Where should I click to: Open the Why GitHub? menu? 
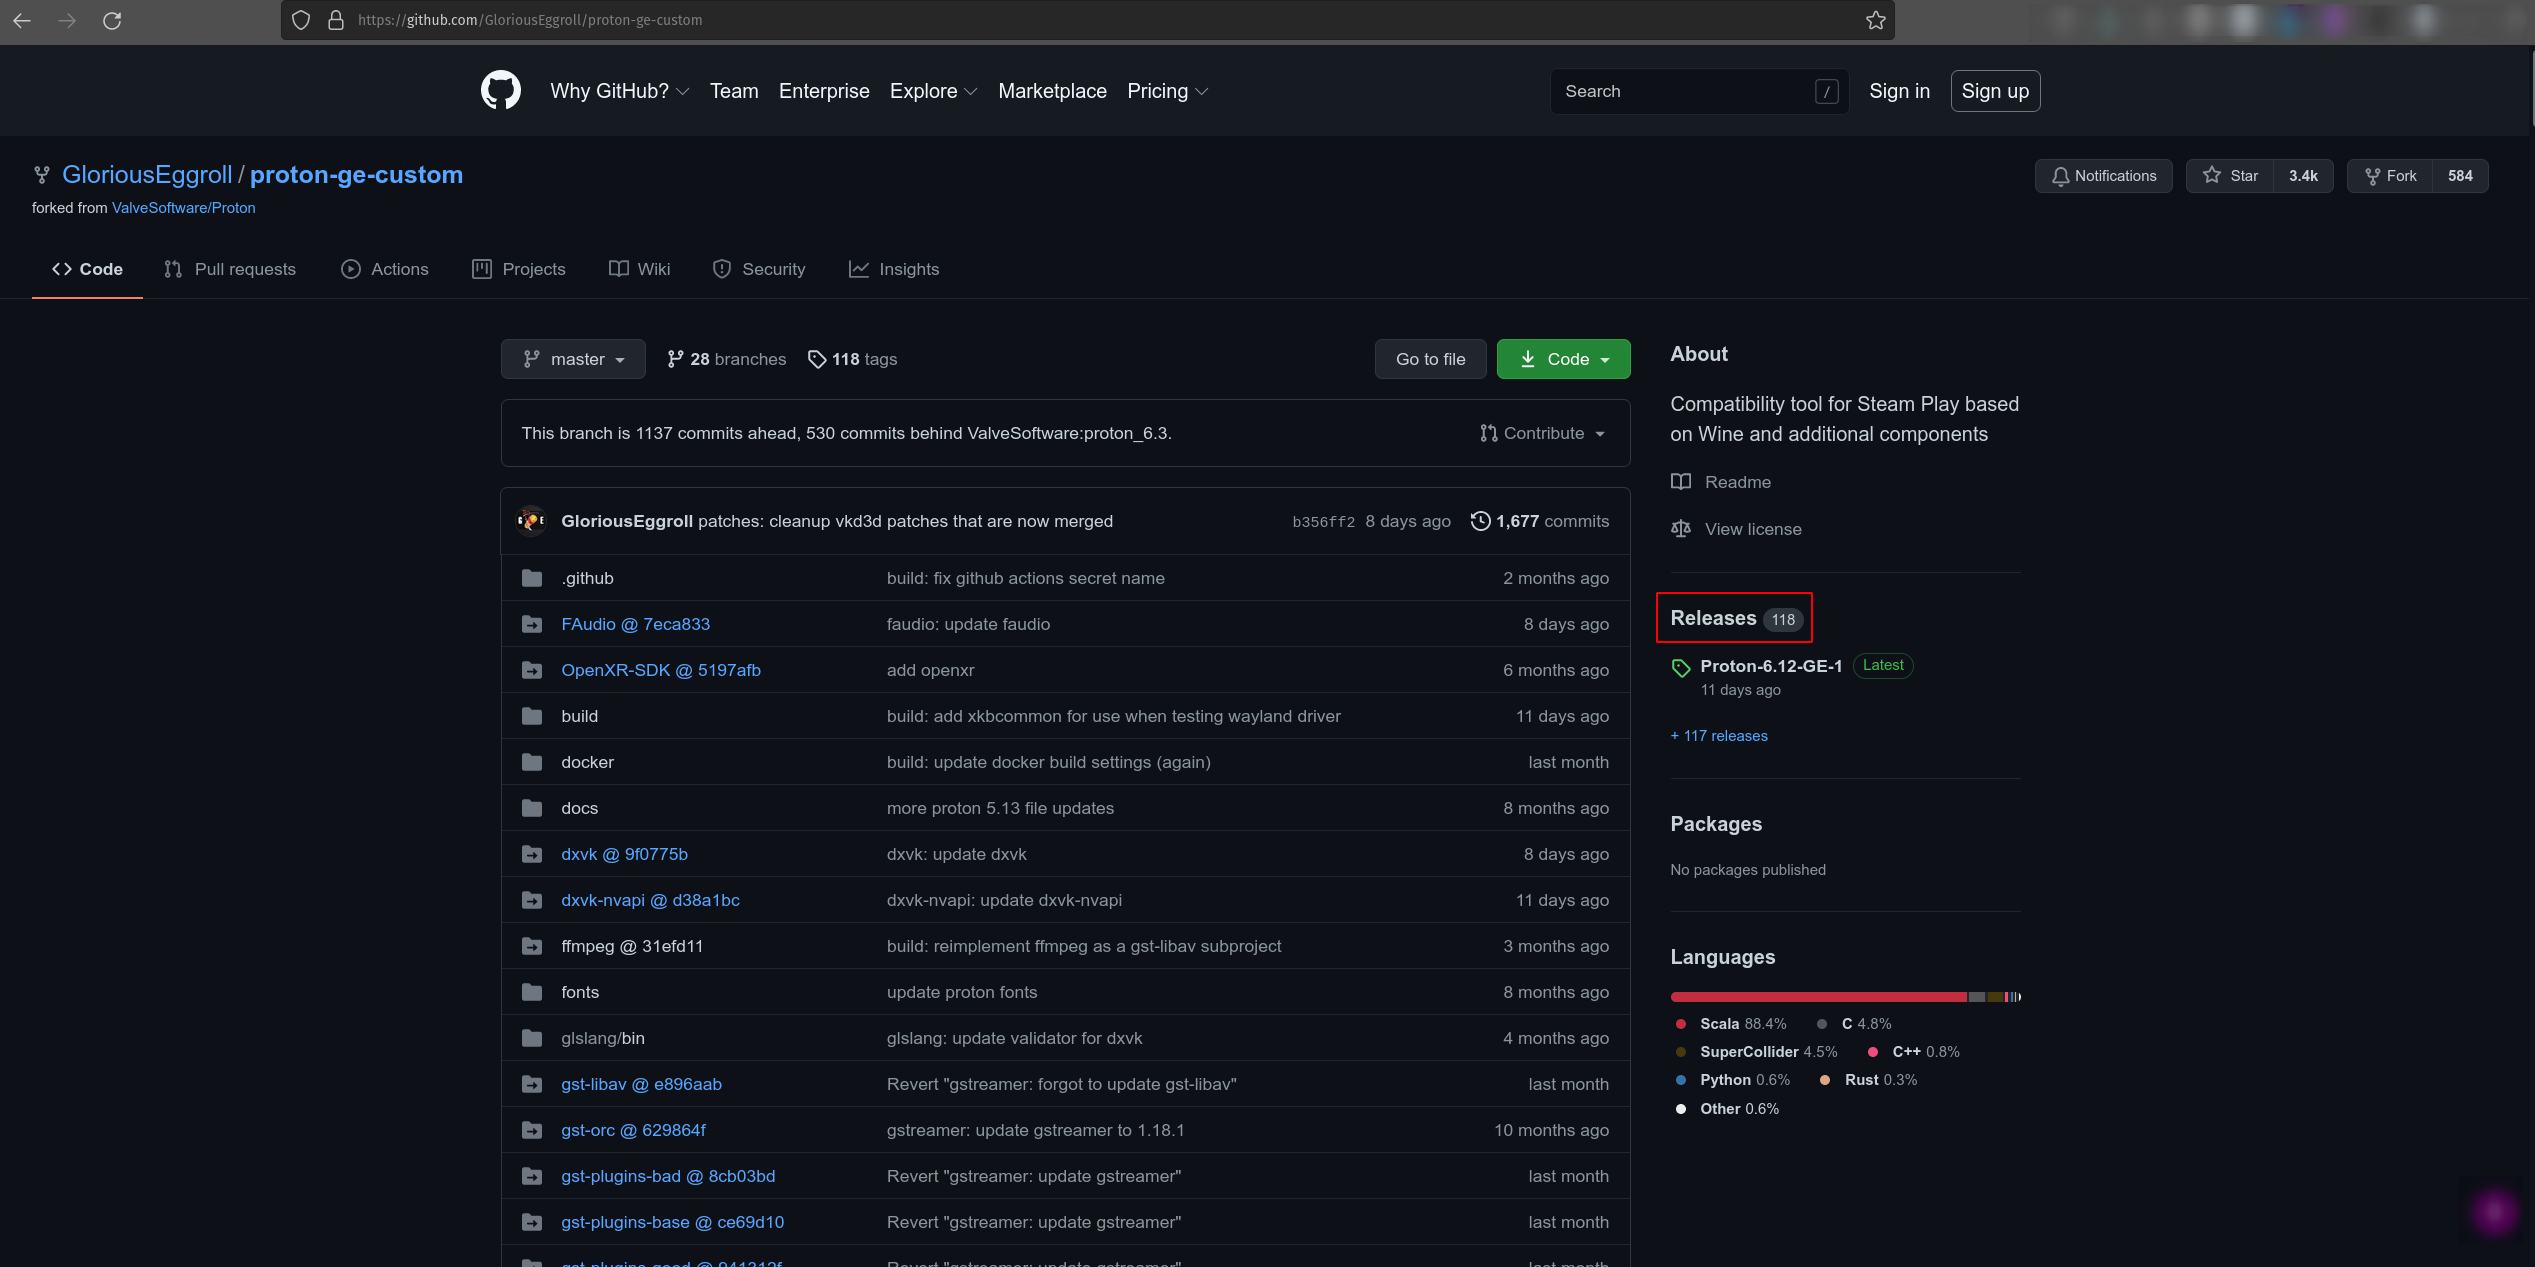point(619,91)
